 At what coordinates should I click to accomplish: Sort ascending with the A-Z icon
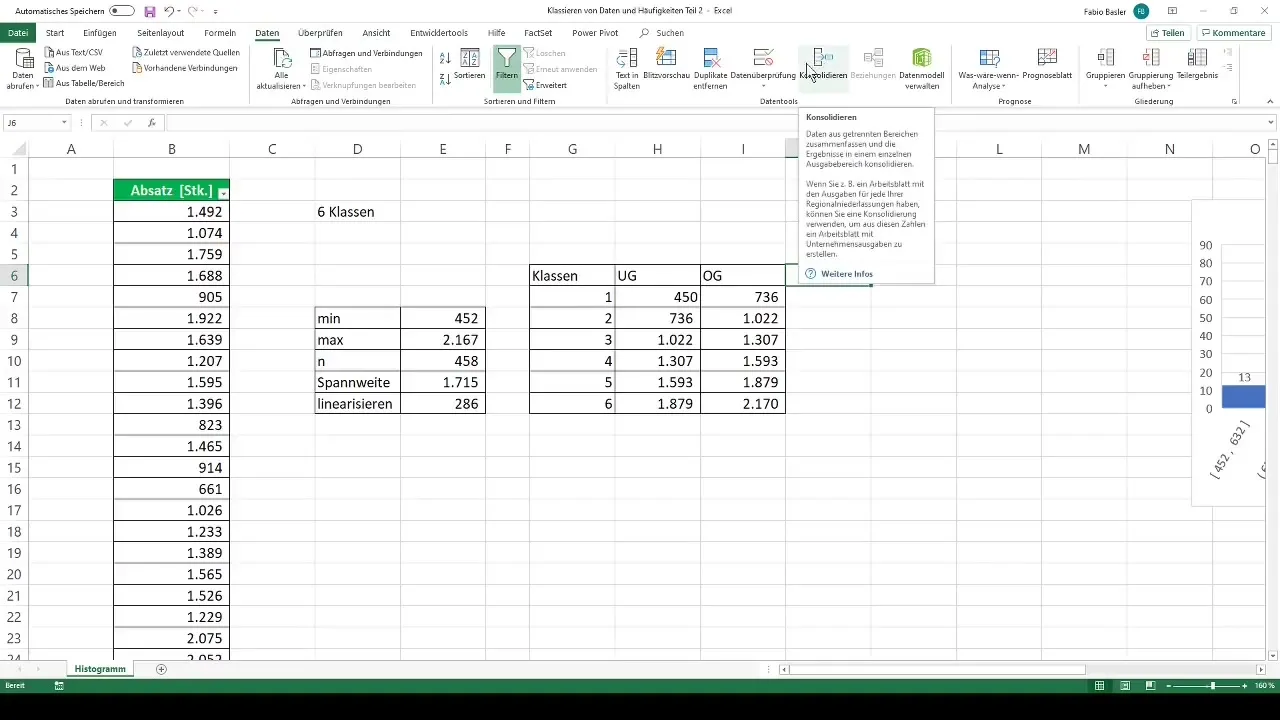(445, 59)
